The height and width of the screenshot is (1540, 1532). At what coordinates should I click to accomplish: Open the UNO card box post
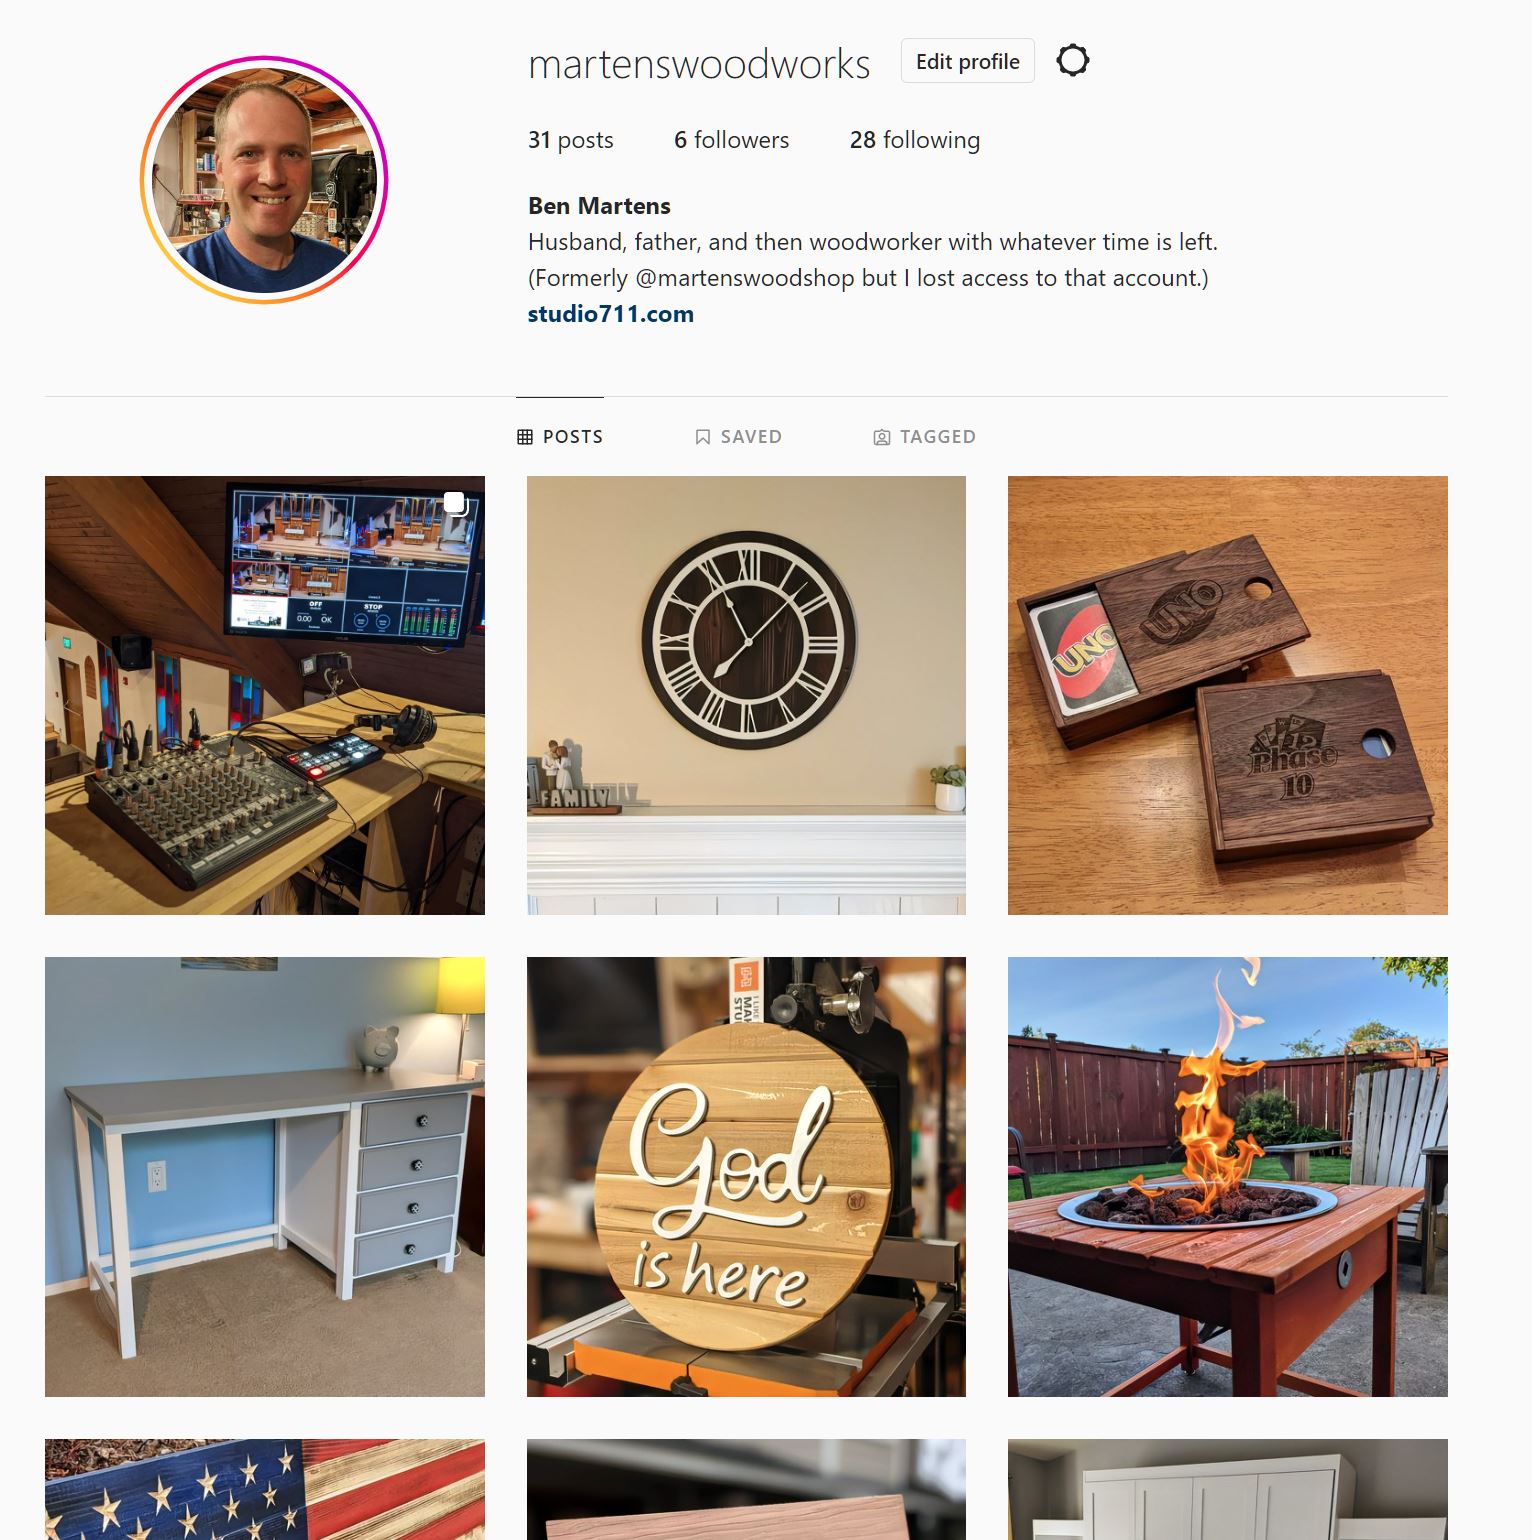point(1228,695)
